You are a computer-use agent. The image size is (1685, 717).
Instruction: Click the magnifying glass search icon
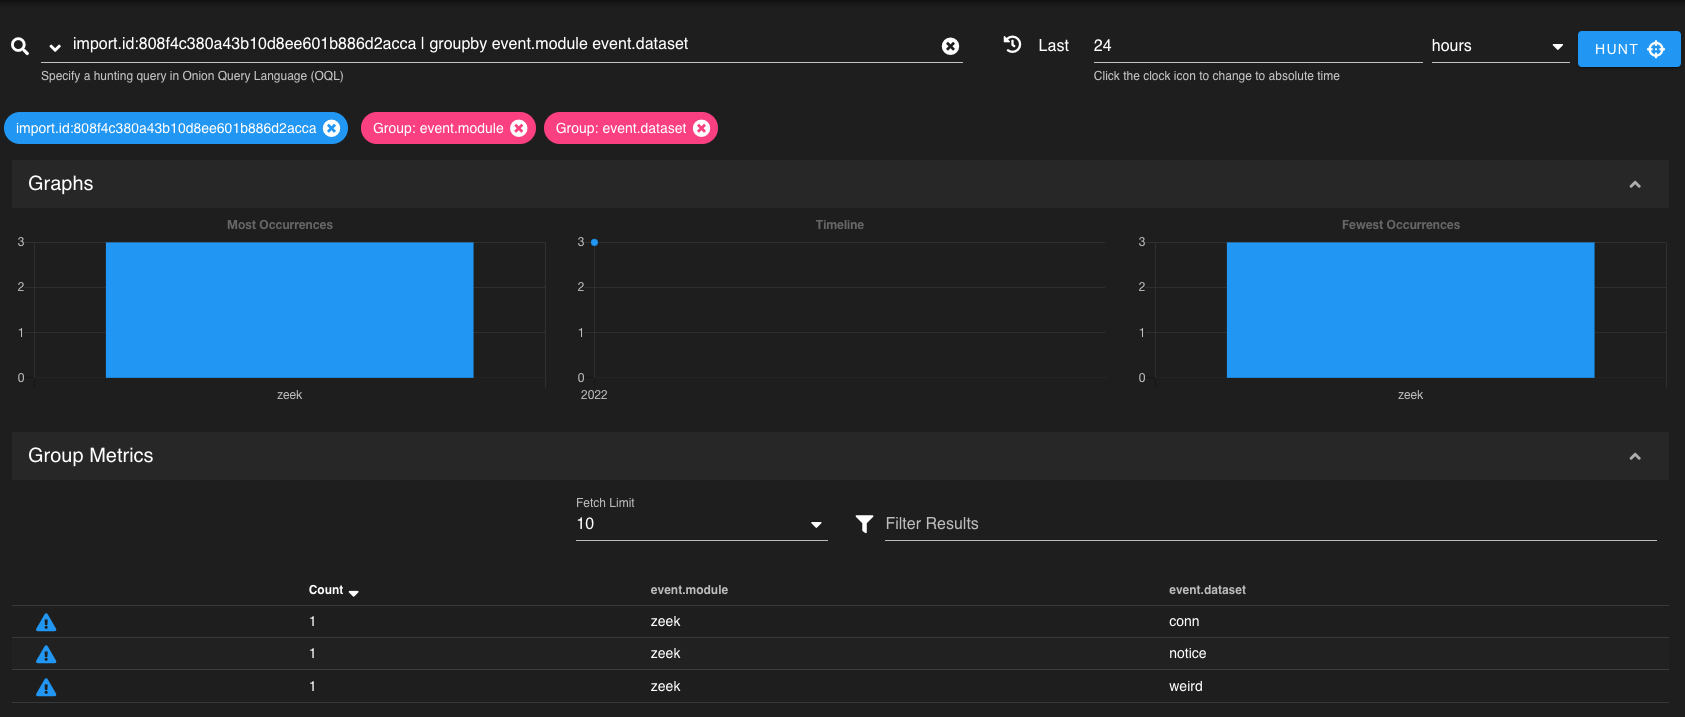(20, 46)
